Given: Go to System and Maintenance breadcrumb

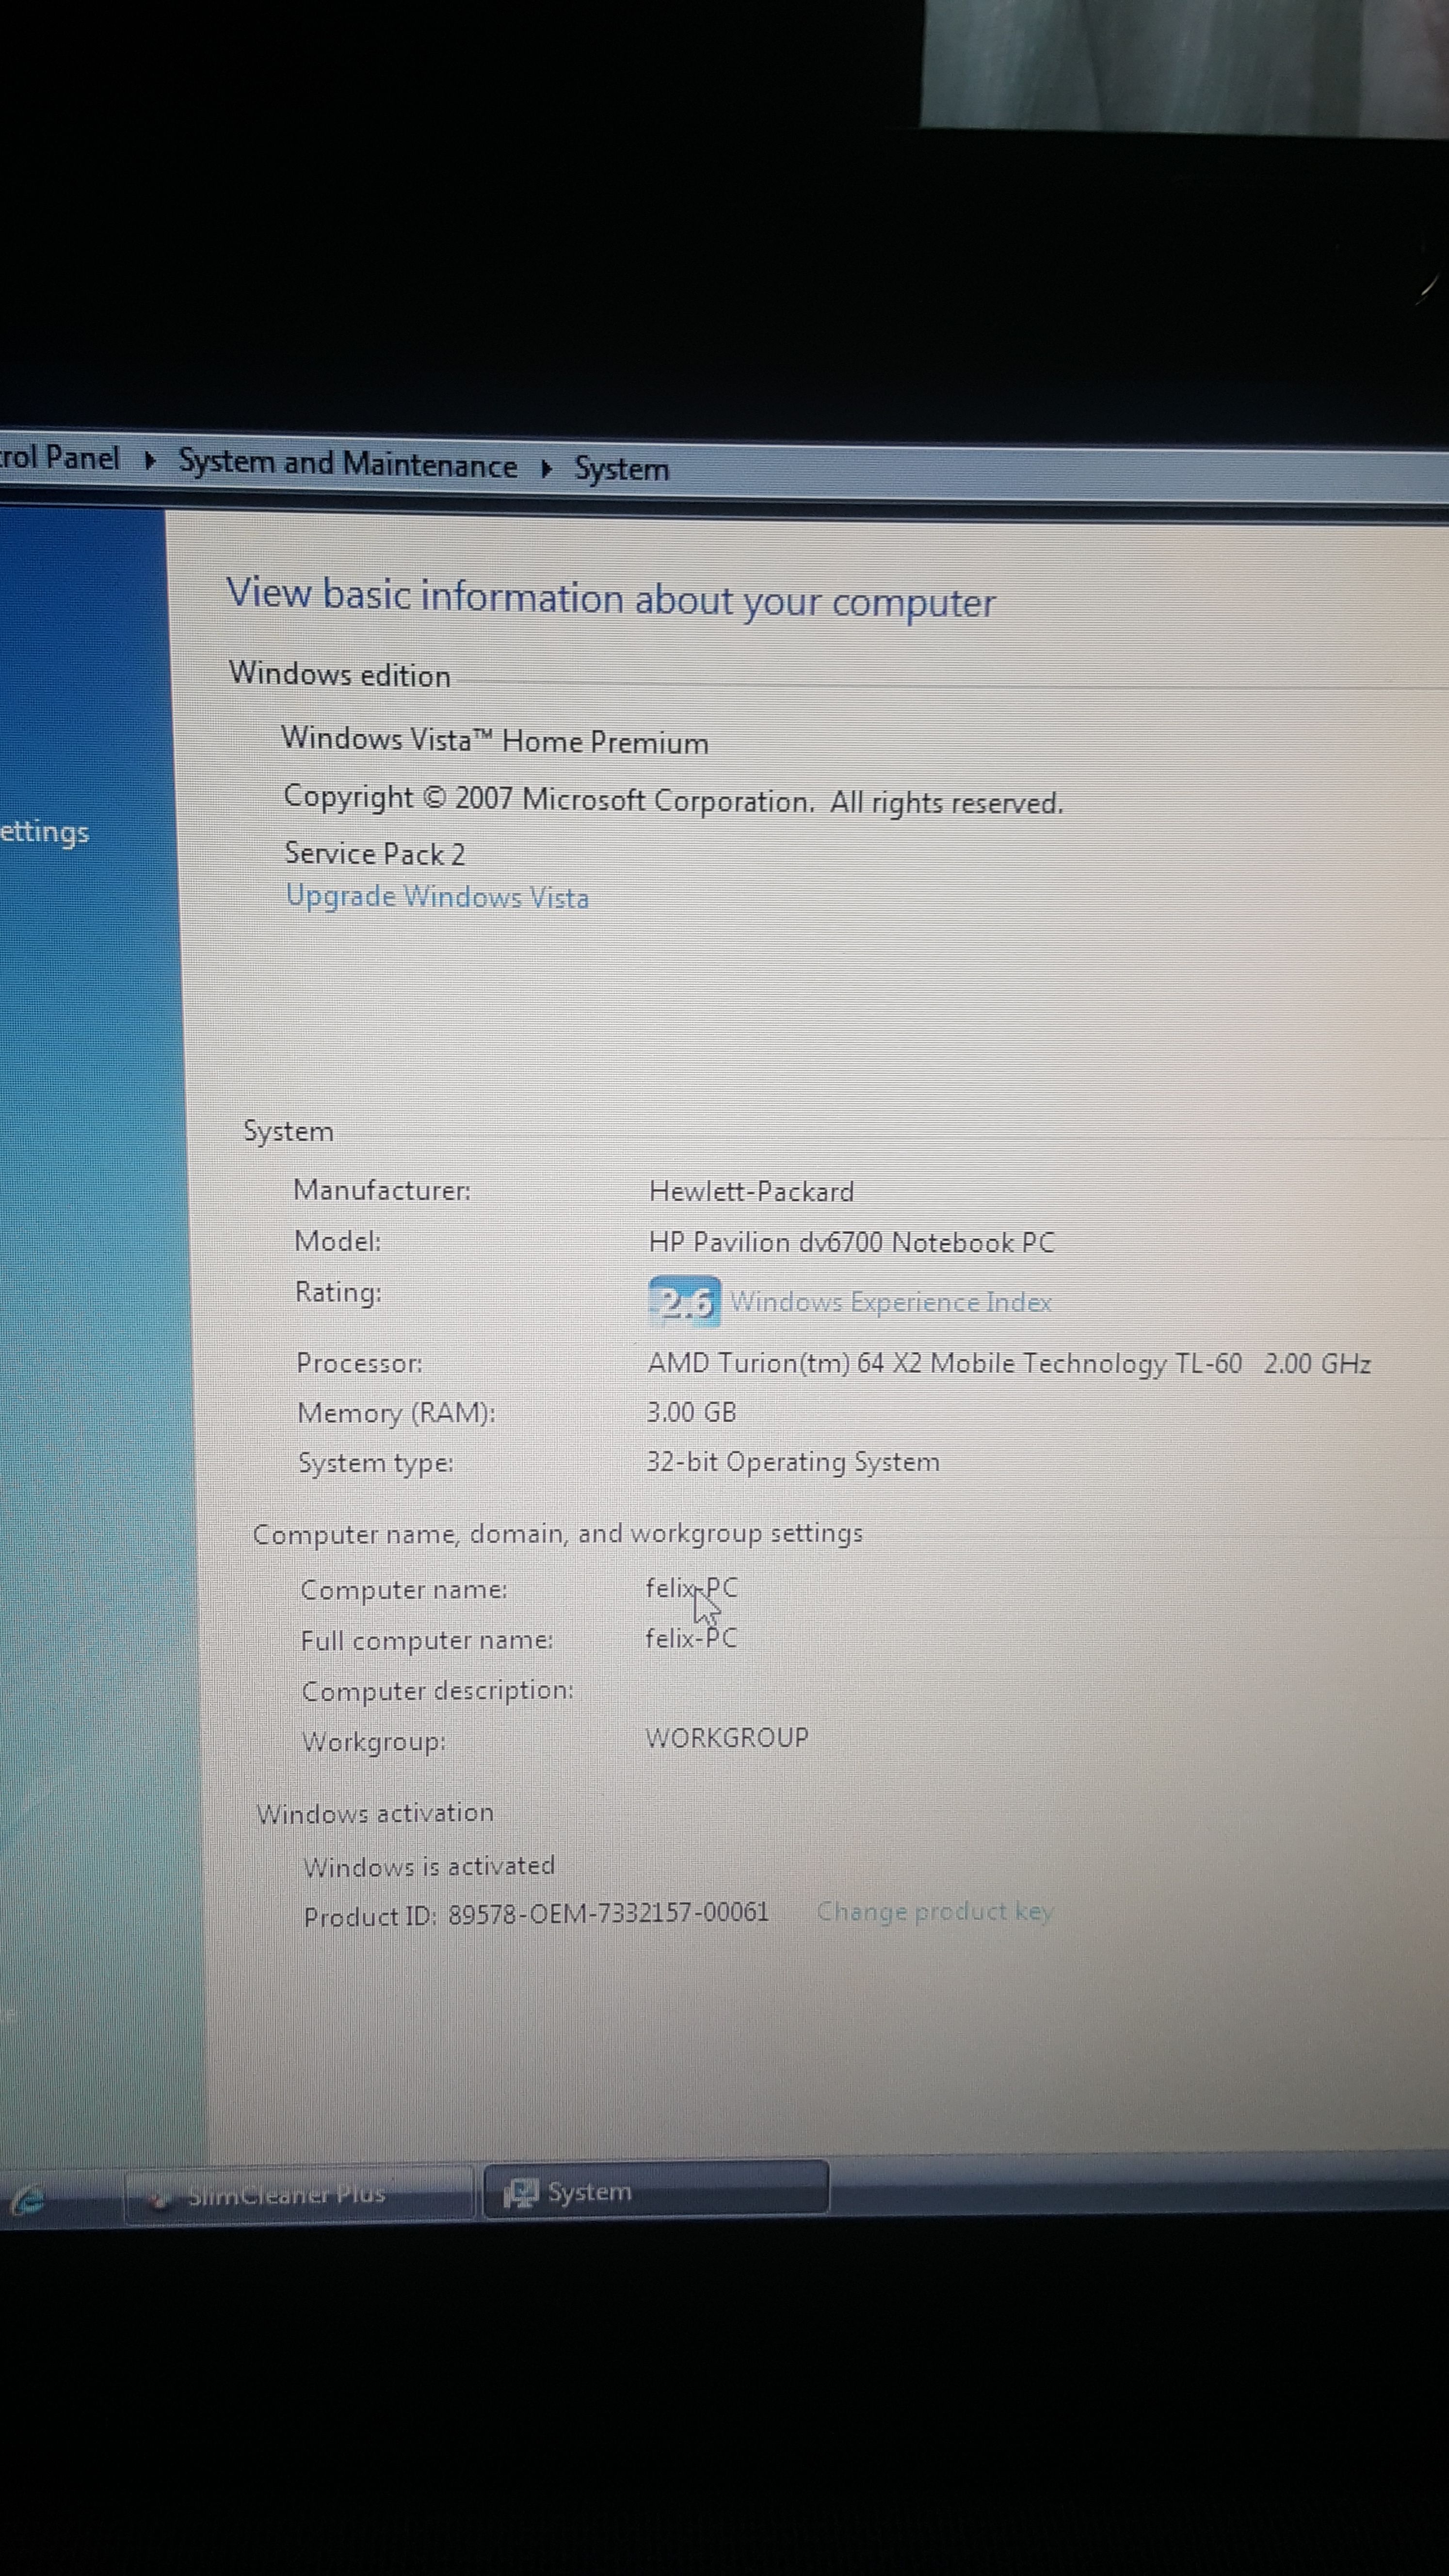Looking at the screenshot, I should [347, 464].
